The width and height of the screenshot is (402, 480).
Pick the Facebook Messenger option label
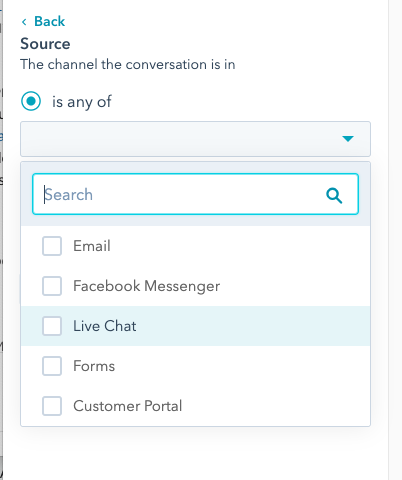146,286
